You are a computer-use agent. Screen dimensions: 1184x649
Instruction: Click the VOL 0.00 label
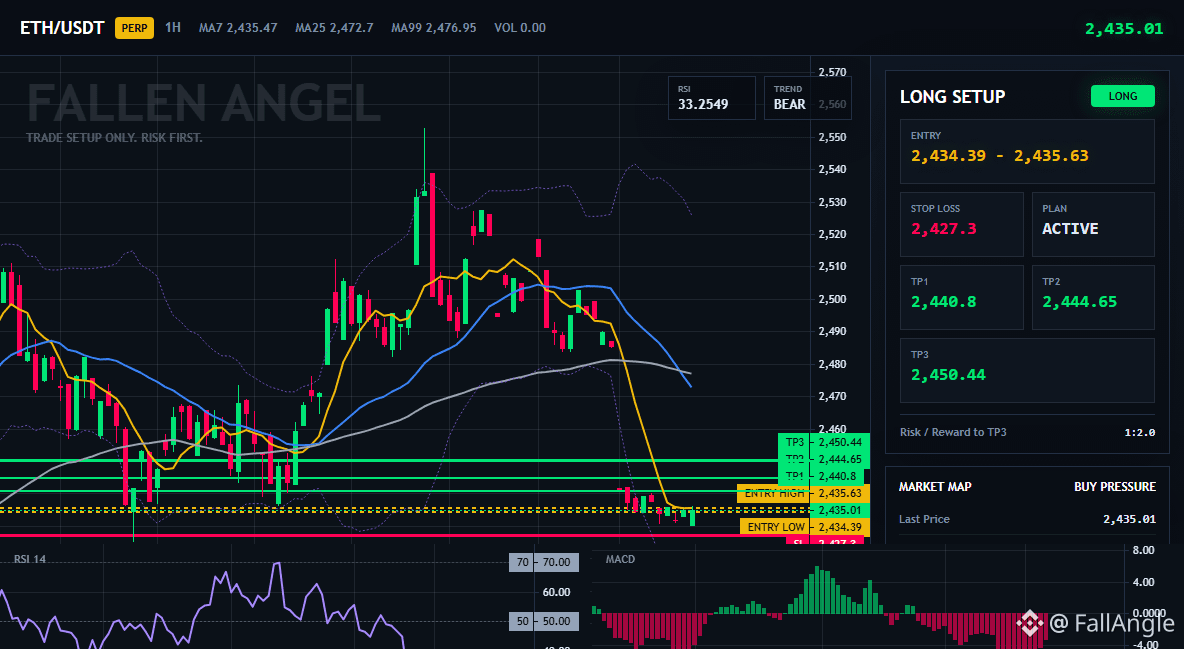click(520, 28)
